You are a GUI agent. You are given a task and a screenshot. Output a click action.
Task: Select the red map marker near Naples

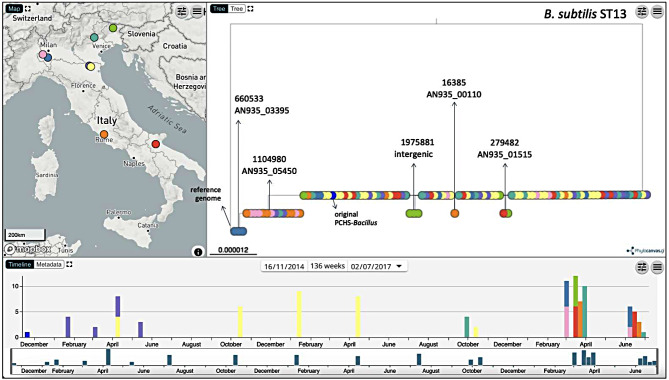tap(155, 145)
